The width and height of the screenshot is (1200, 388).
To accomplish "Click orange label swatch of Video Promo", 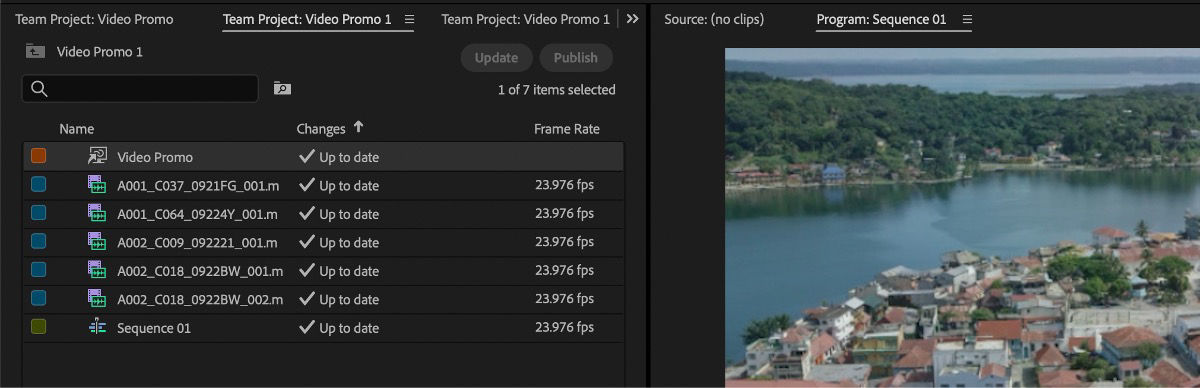I will point(39,156).
